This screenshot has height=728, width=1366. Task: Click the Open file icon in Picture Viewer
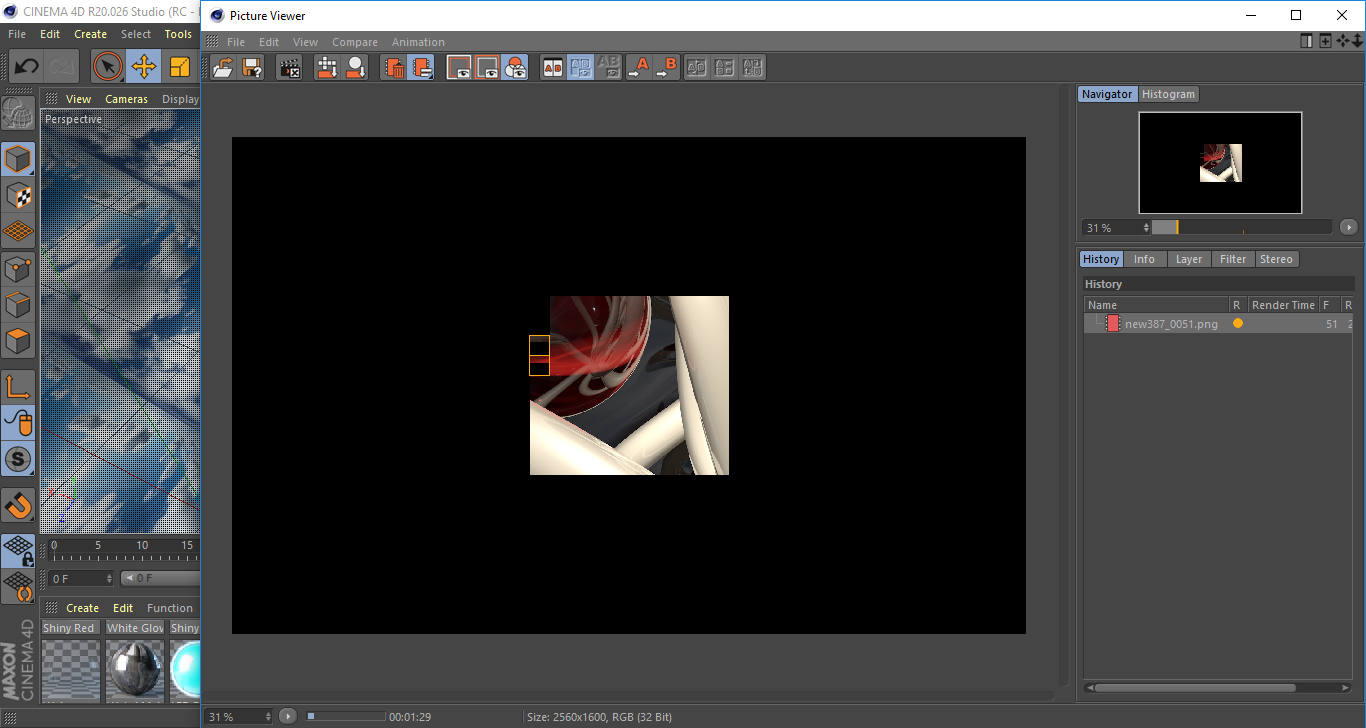click(223, 68)
